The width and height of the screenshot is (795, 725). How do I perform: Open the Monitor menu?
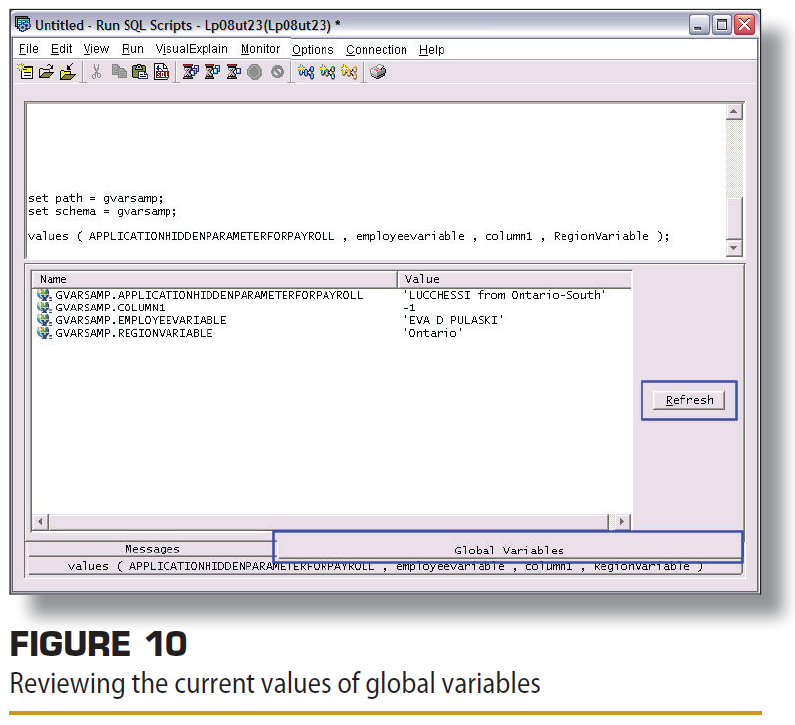(261, 49)
